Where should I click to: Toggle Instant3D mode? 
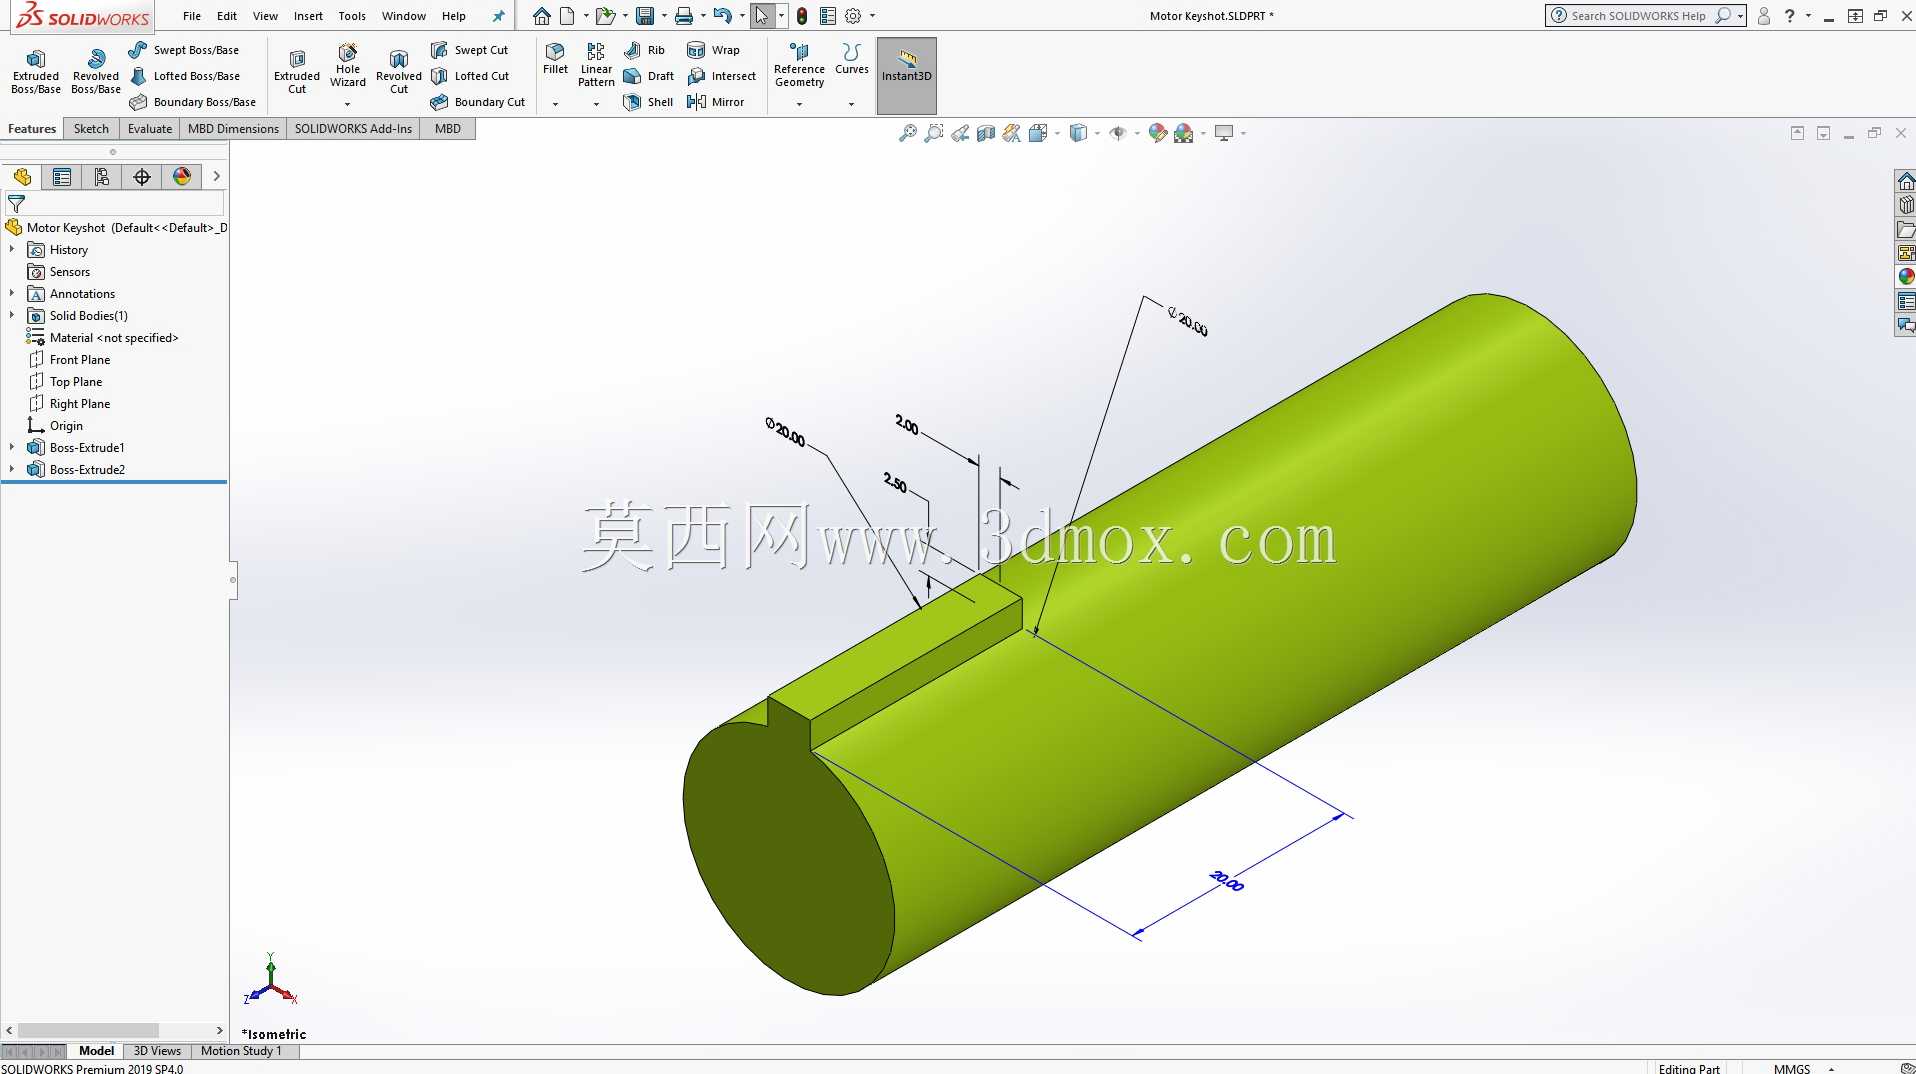pos(907,76)
